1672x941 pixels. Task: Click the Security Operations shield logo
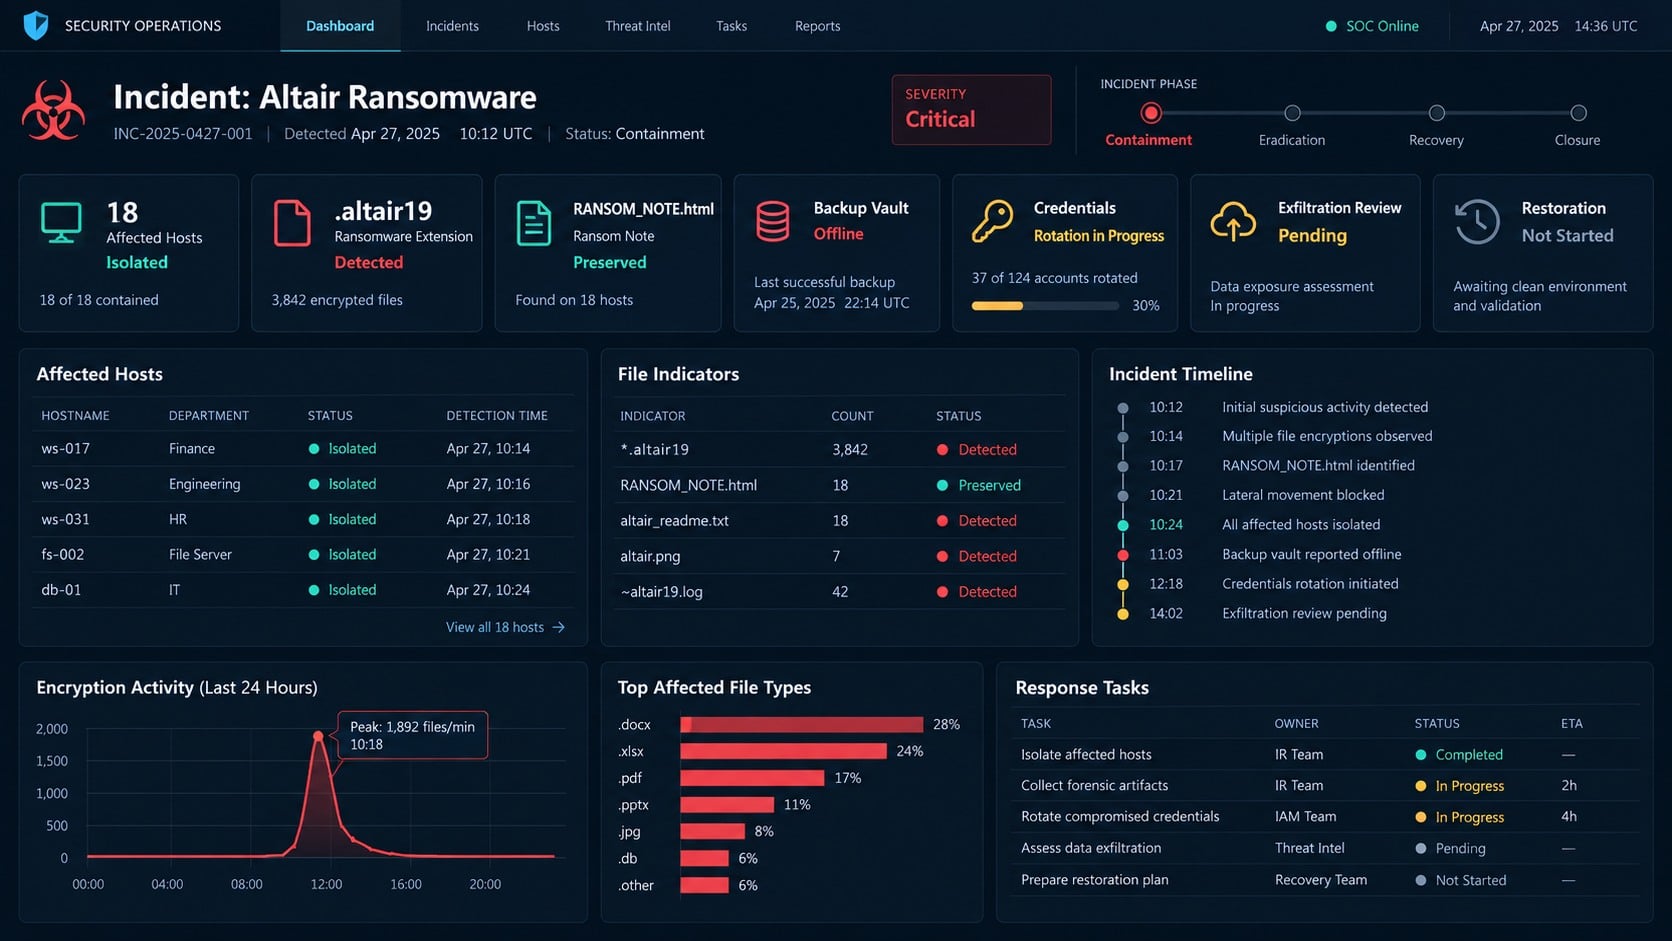point(36,25)
